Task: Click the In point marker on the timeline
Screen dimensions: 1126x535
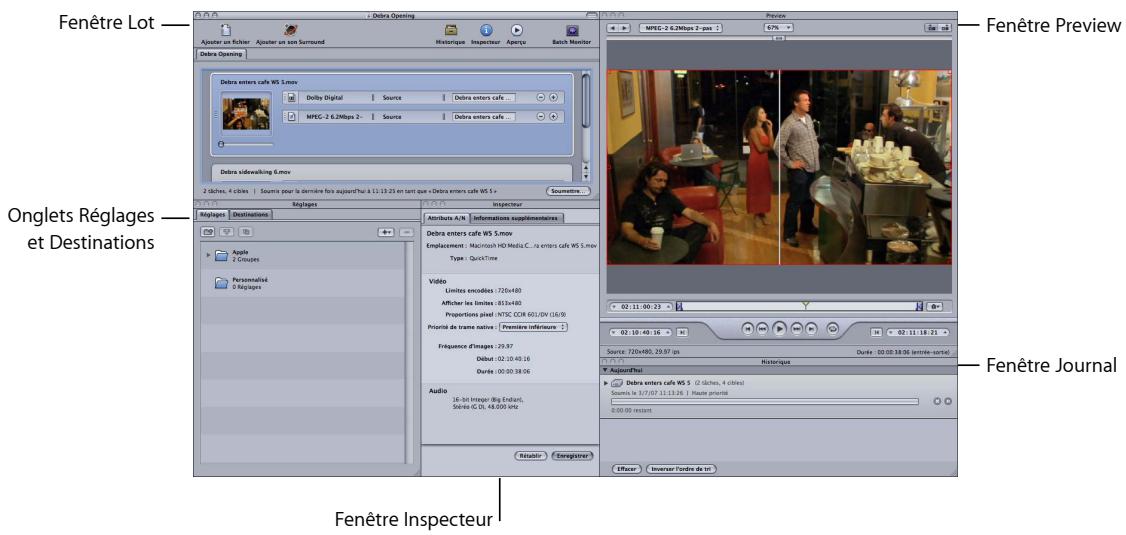Action: (x=679, y=307)
